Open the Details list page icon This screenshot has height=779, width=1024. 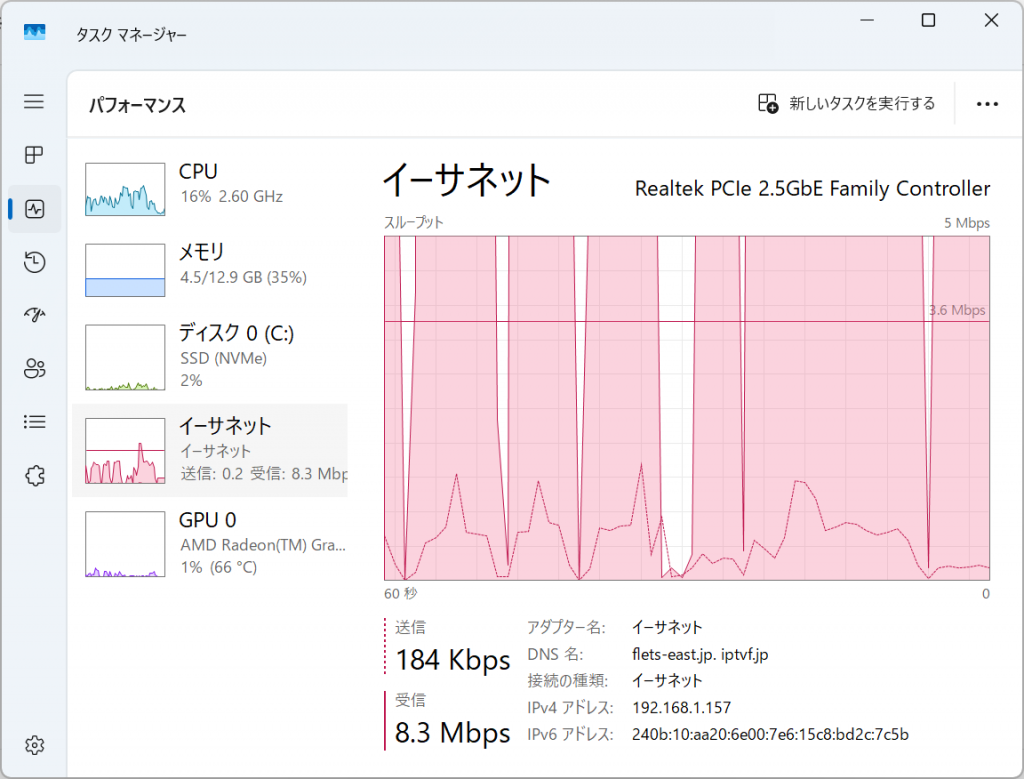point(34,422)
